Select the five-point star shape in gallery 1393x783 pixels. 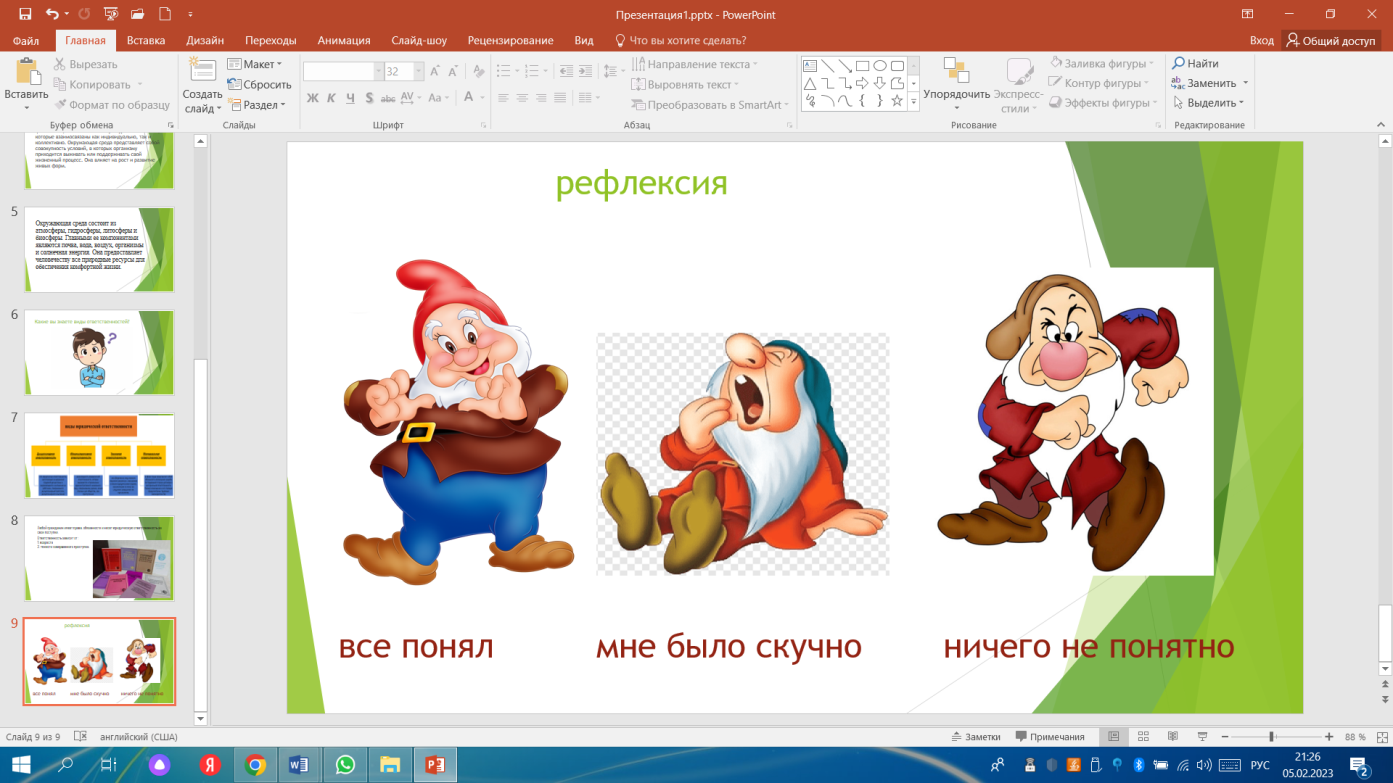point(897,101)
